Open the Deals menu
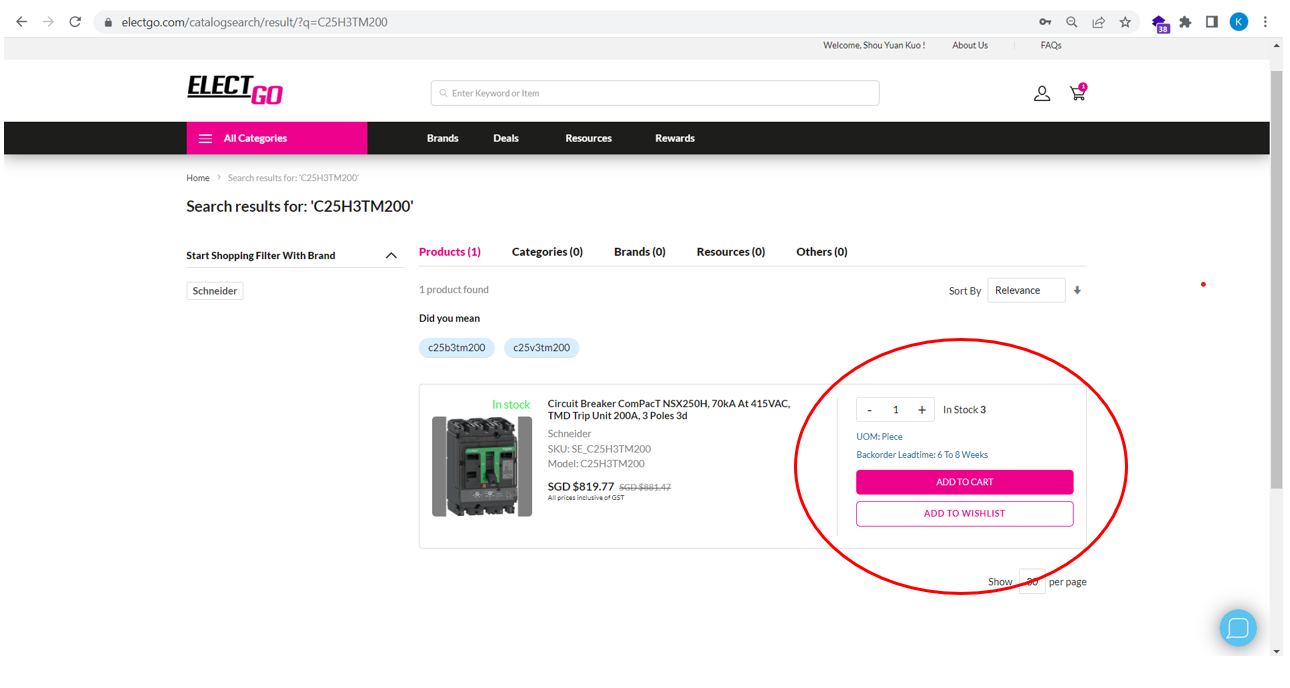Screen dimensions: 1290x688 506,138
